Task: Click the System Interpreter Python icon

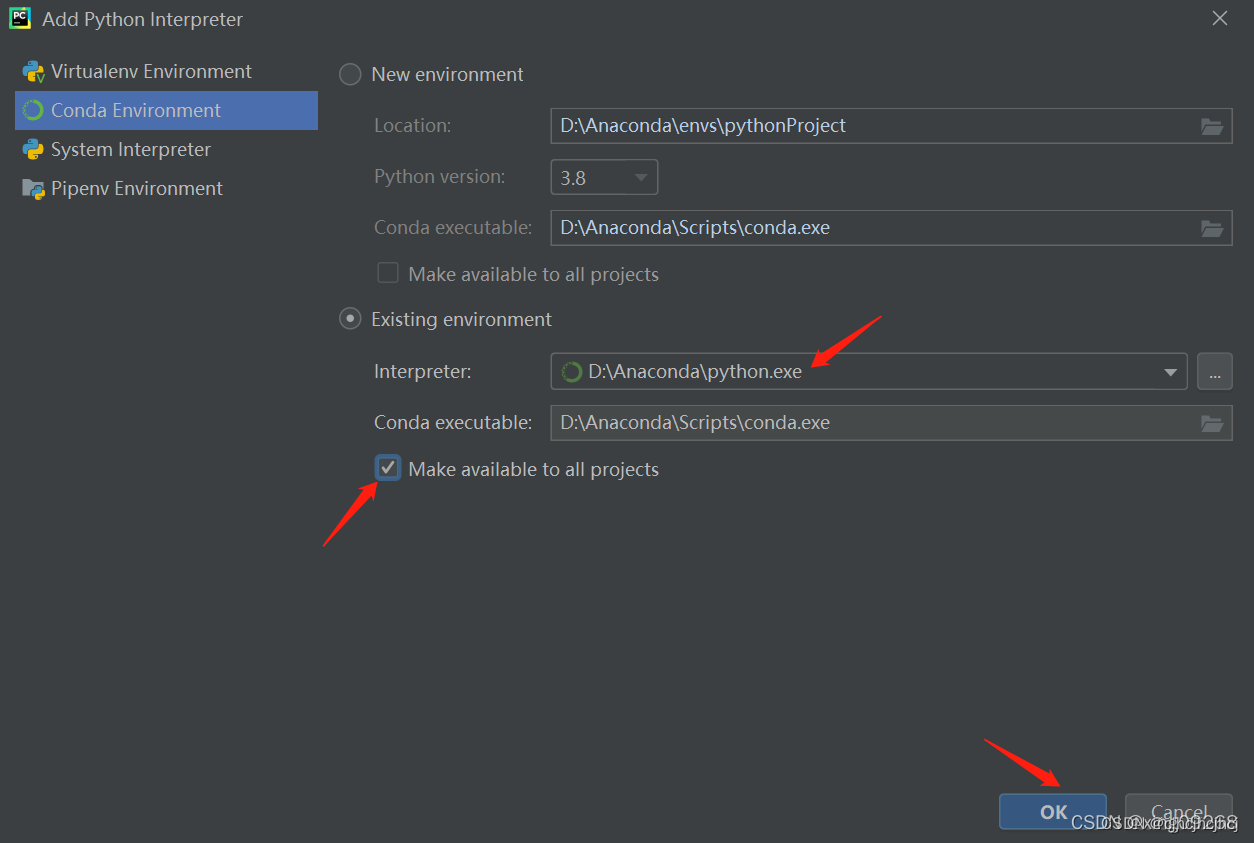Action: coord(33,150)
